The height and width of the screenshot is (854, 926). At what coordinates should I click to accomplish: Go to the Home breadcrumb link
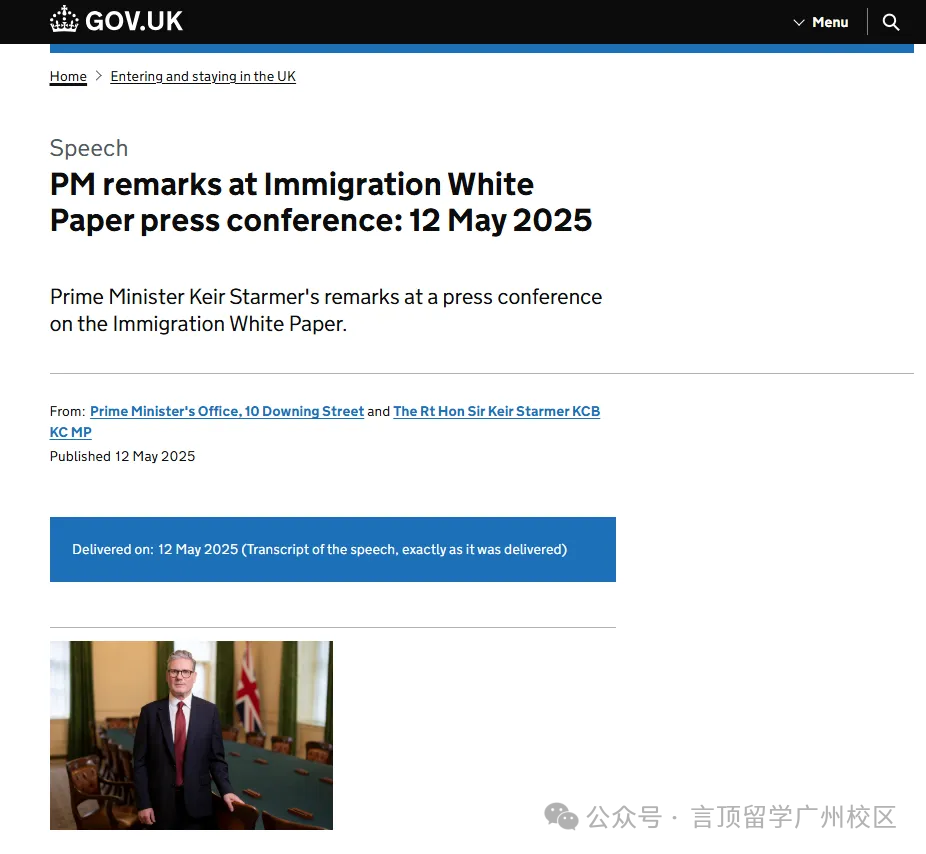pos(68,76)
